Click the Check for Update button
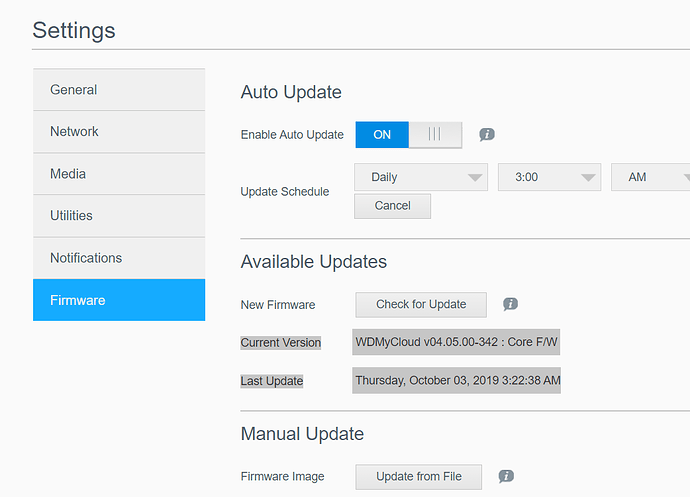The width and height of the screenshot is (690, 497). click(421, 304)
